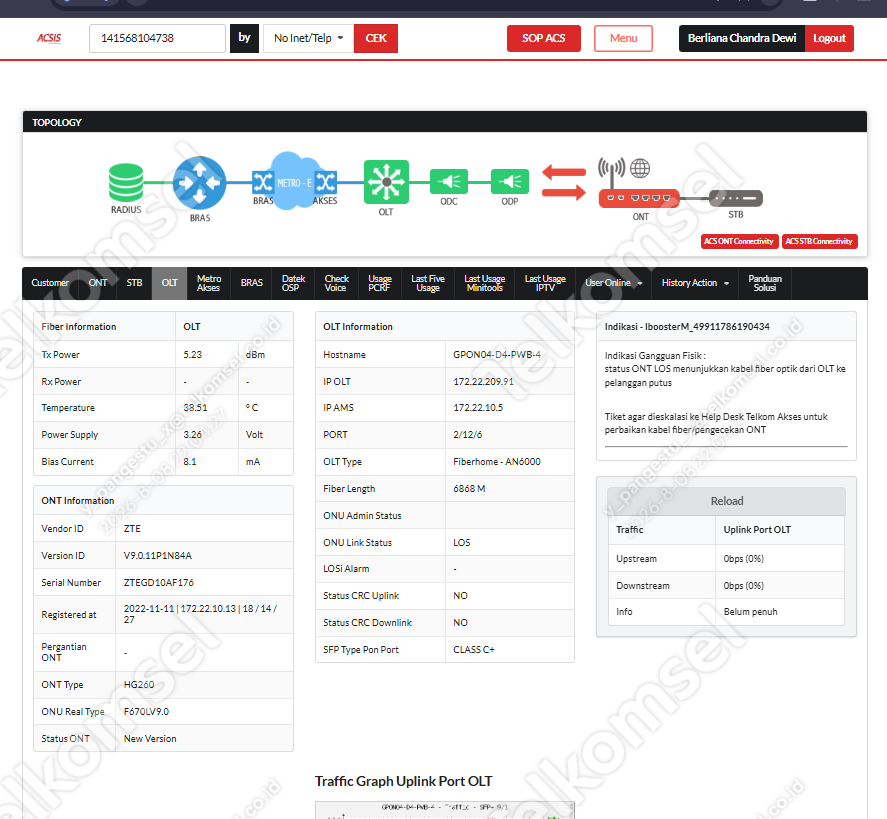Click the ODC icon in topology

pyautogui.click(x=449, y=182)
